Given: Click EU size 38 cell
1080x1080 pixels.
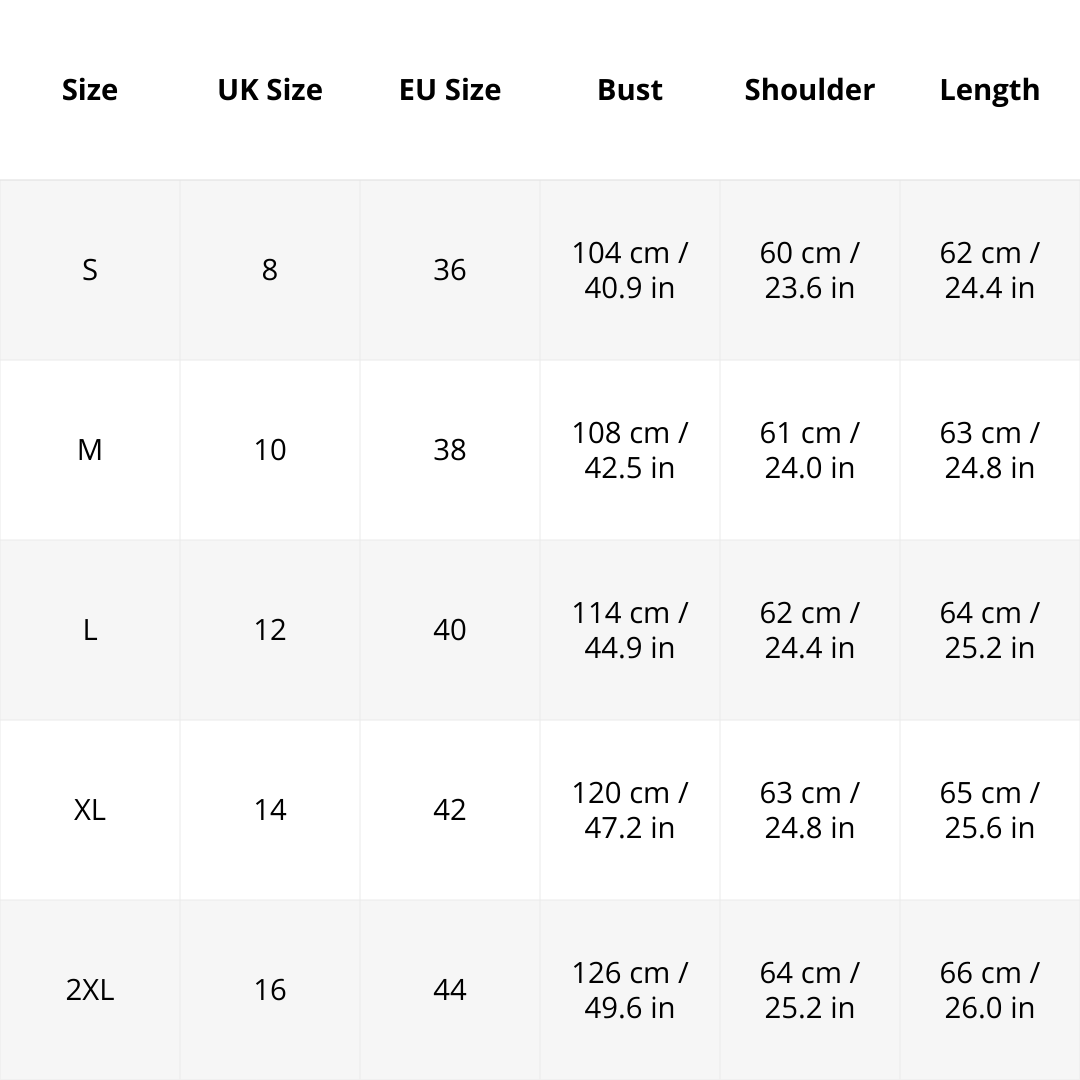Looking at the screenshot, I should click(450, 450).
